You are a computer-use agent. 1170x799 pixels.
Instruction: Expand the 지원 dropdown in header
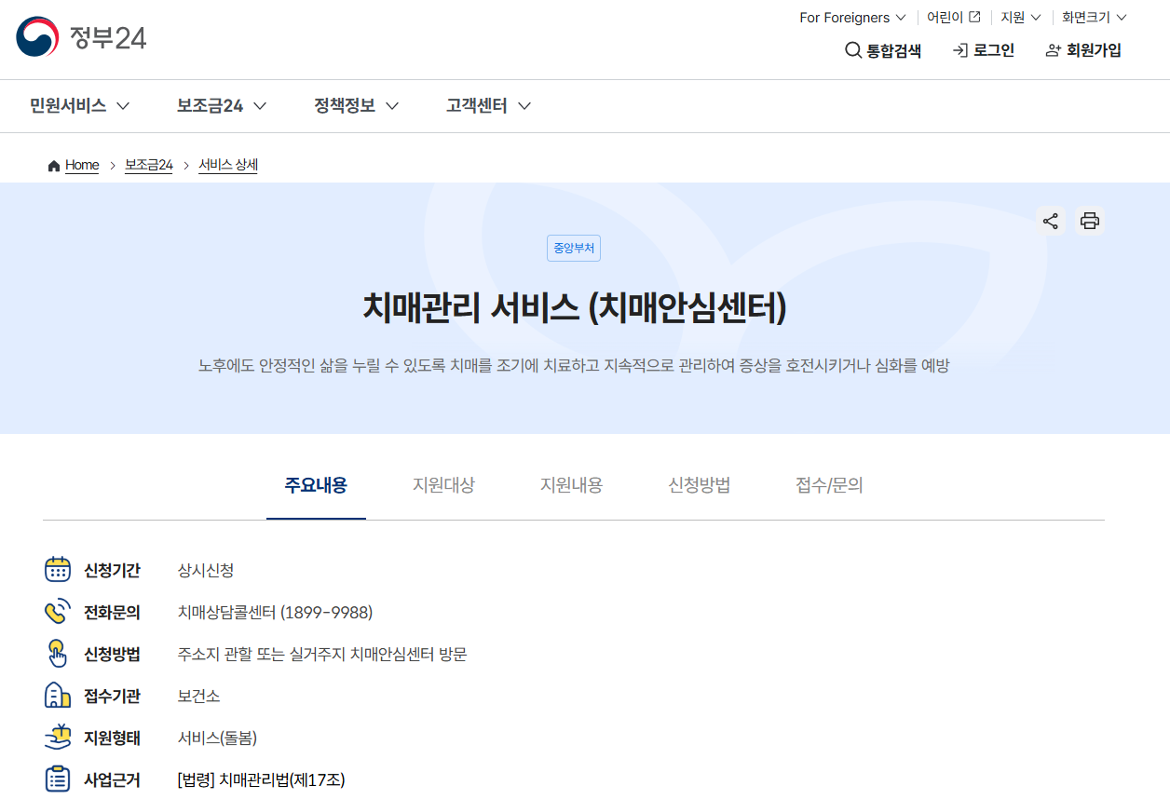tap(1021, 17)
